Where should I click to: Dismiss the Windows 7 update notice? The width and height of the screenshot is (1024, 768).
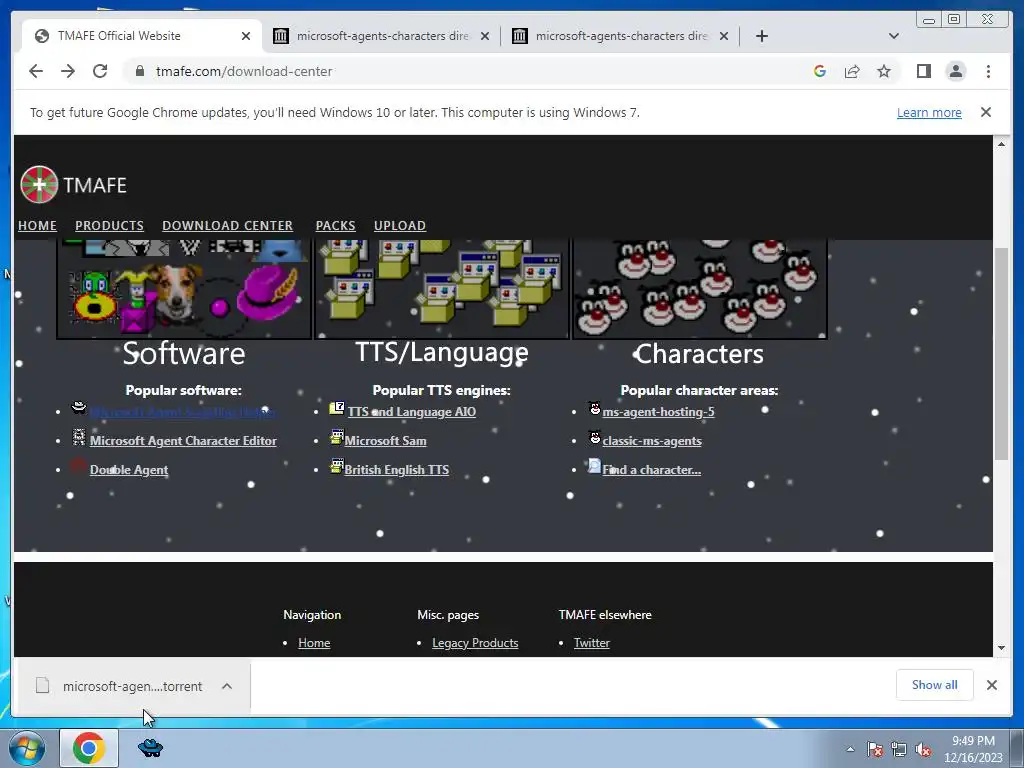point(986,112)
